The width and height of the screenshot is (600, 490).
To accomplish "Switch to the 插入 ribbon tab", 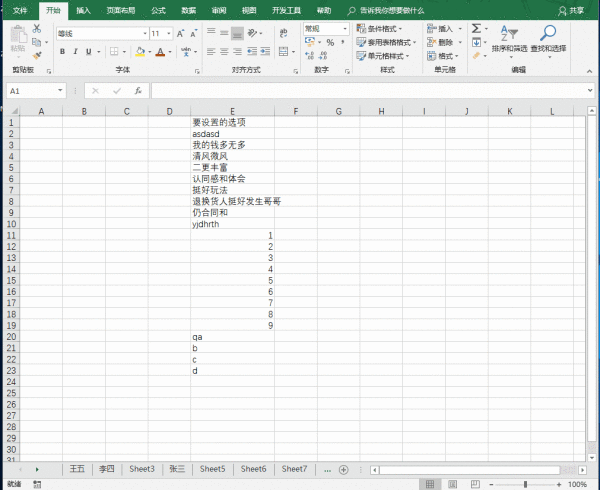I will [83, 10].
